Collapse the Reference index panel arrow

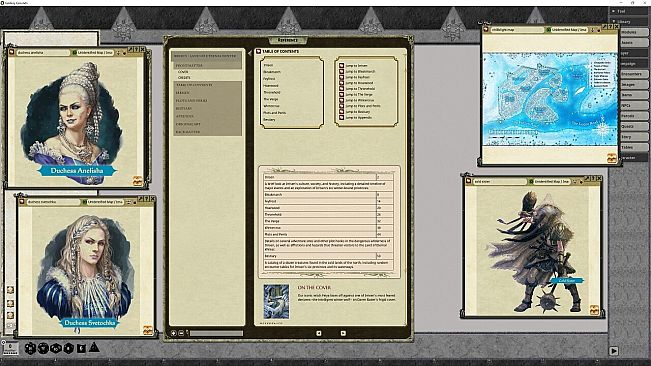250,53
